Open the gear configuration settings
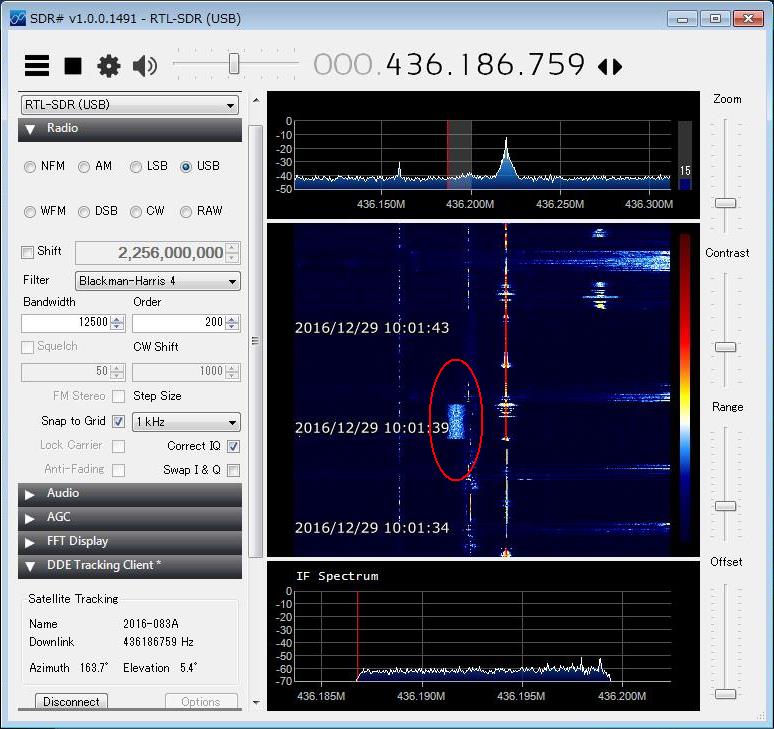 (109, 66)
